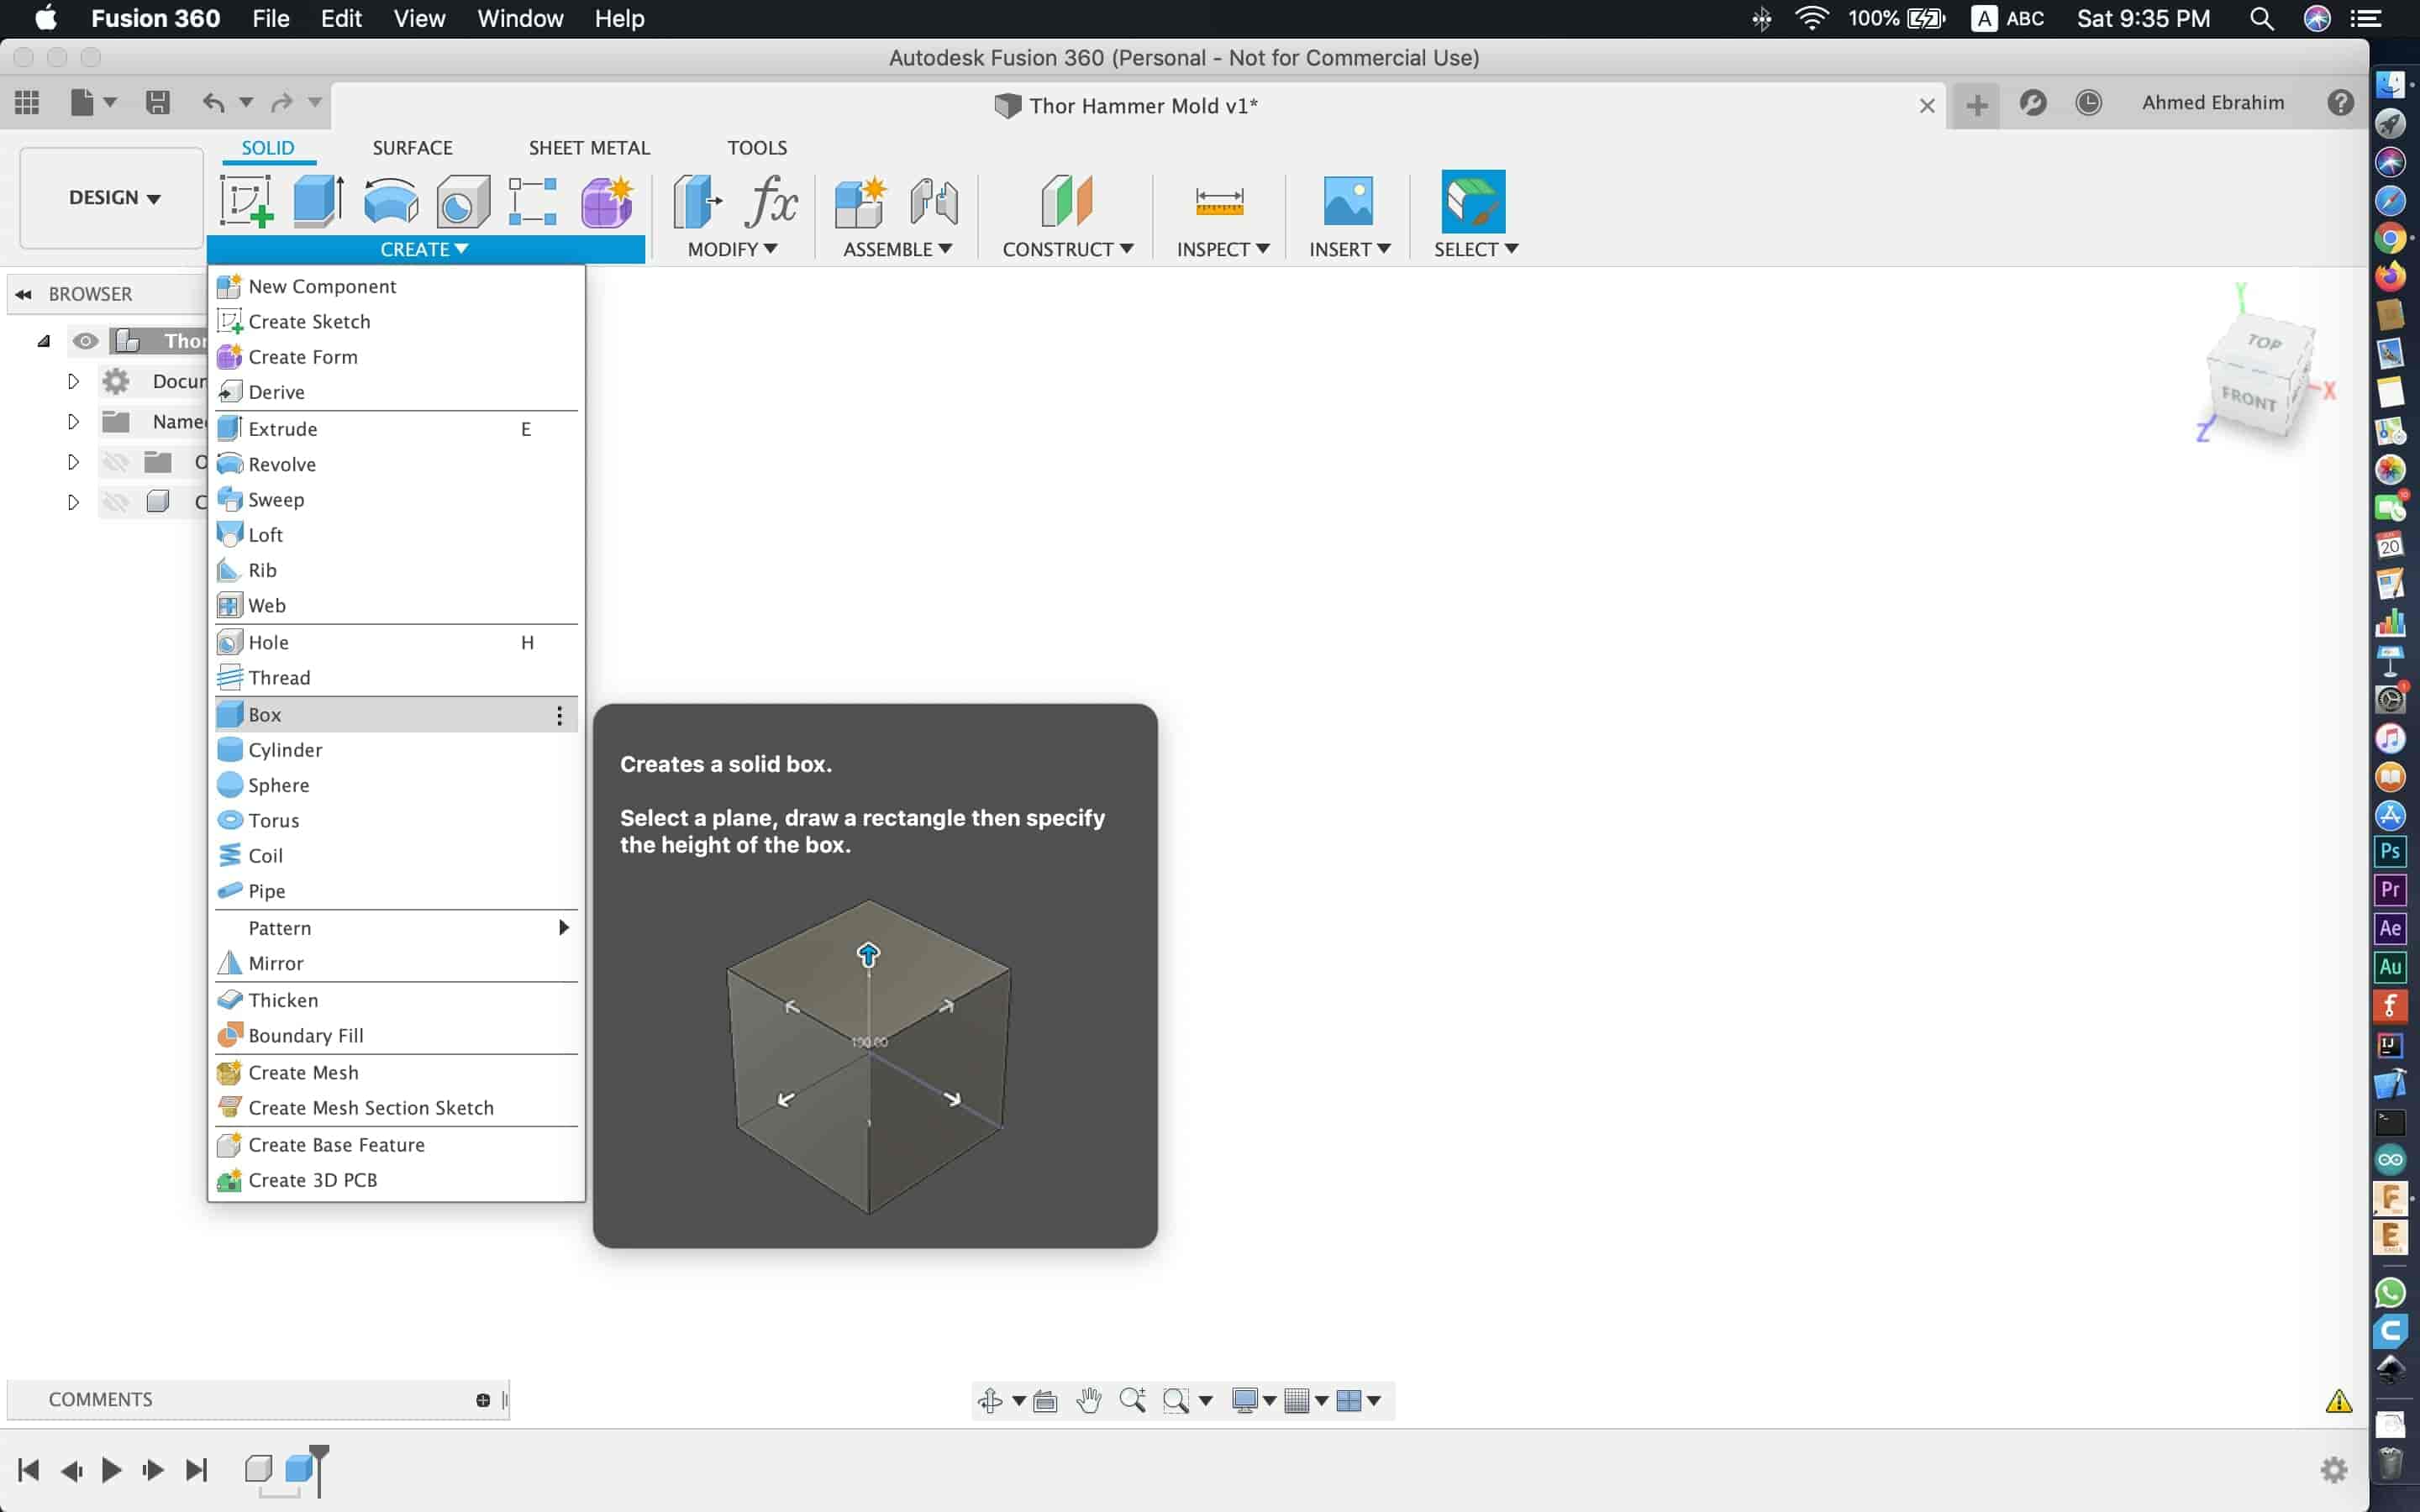Toggle visibility of component in browser
The height and width of the screenshot is (1512, 2420).
click(84, 339)
